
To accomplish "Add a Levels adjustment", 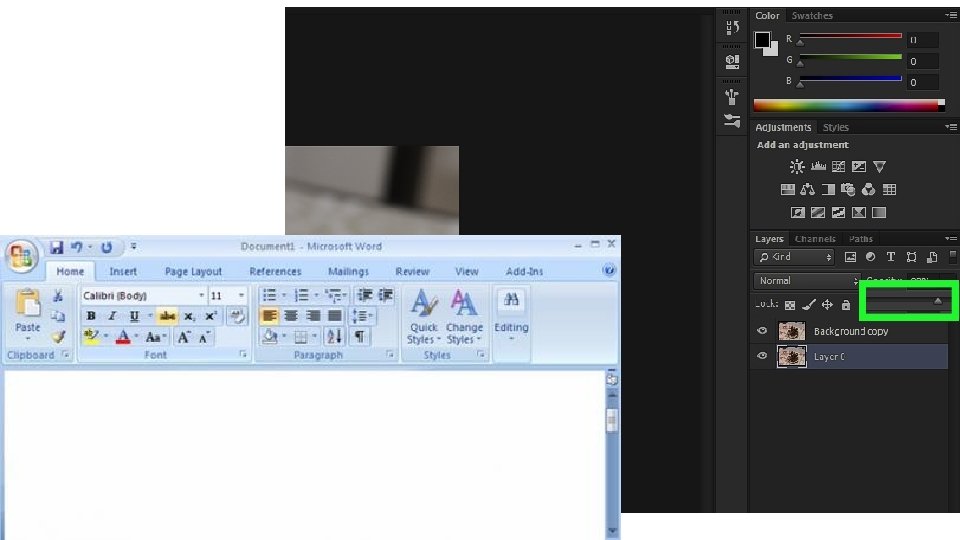I will pyautogui.click(x=818, y=167).
